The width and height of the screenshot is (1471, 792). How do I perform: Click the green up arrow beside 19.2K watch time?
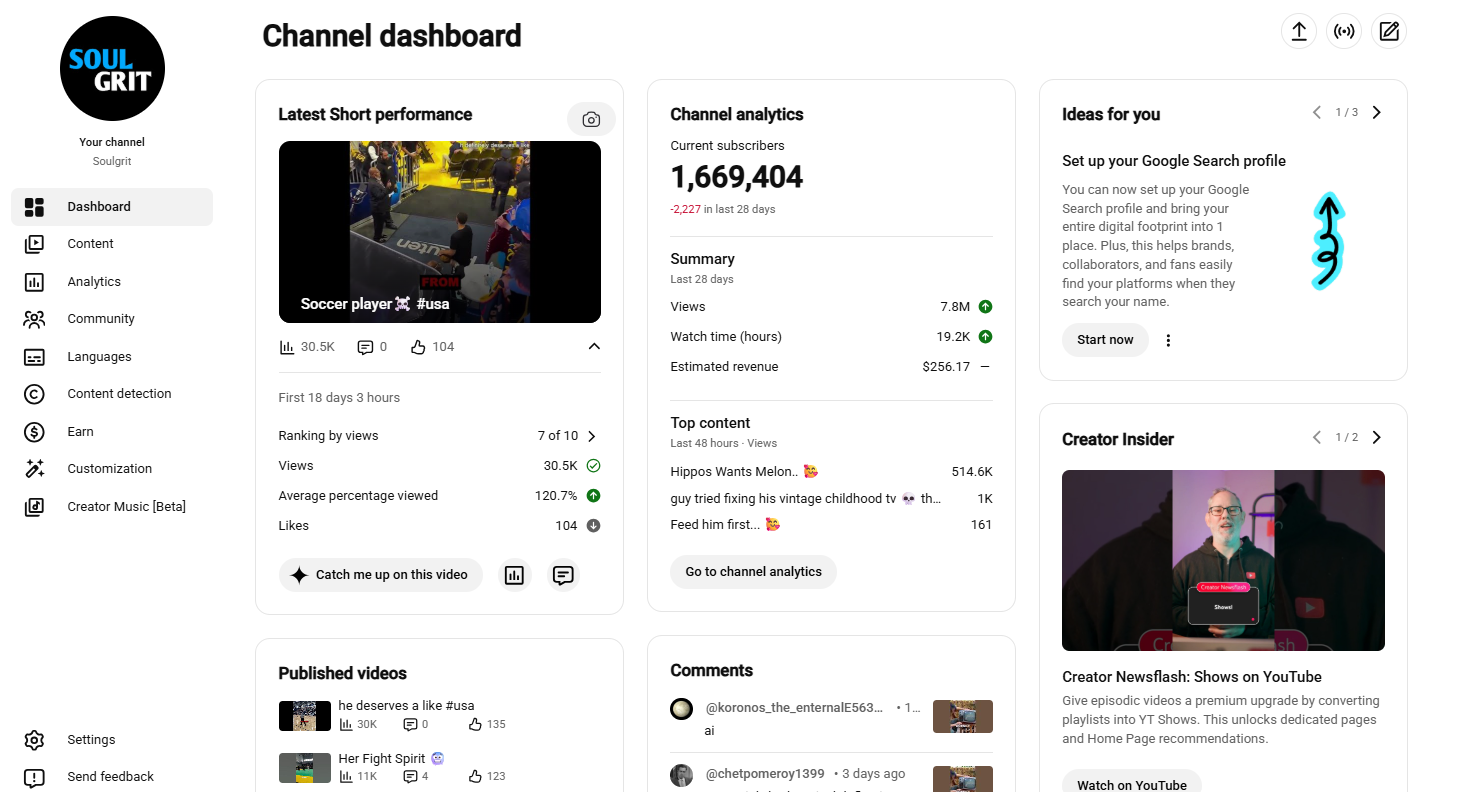[x=985, y=337]
